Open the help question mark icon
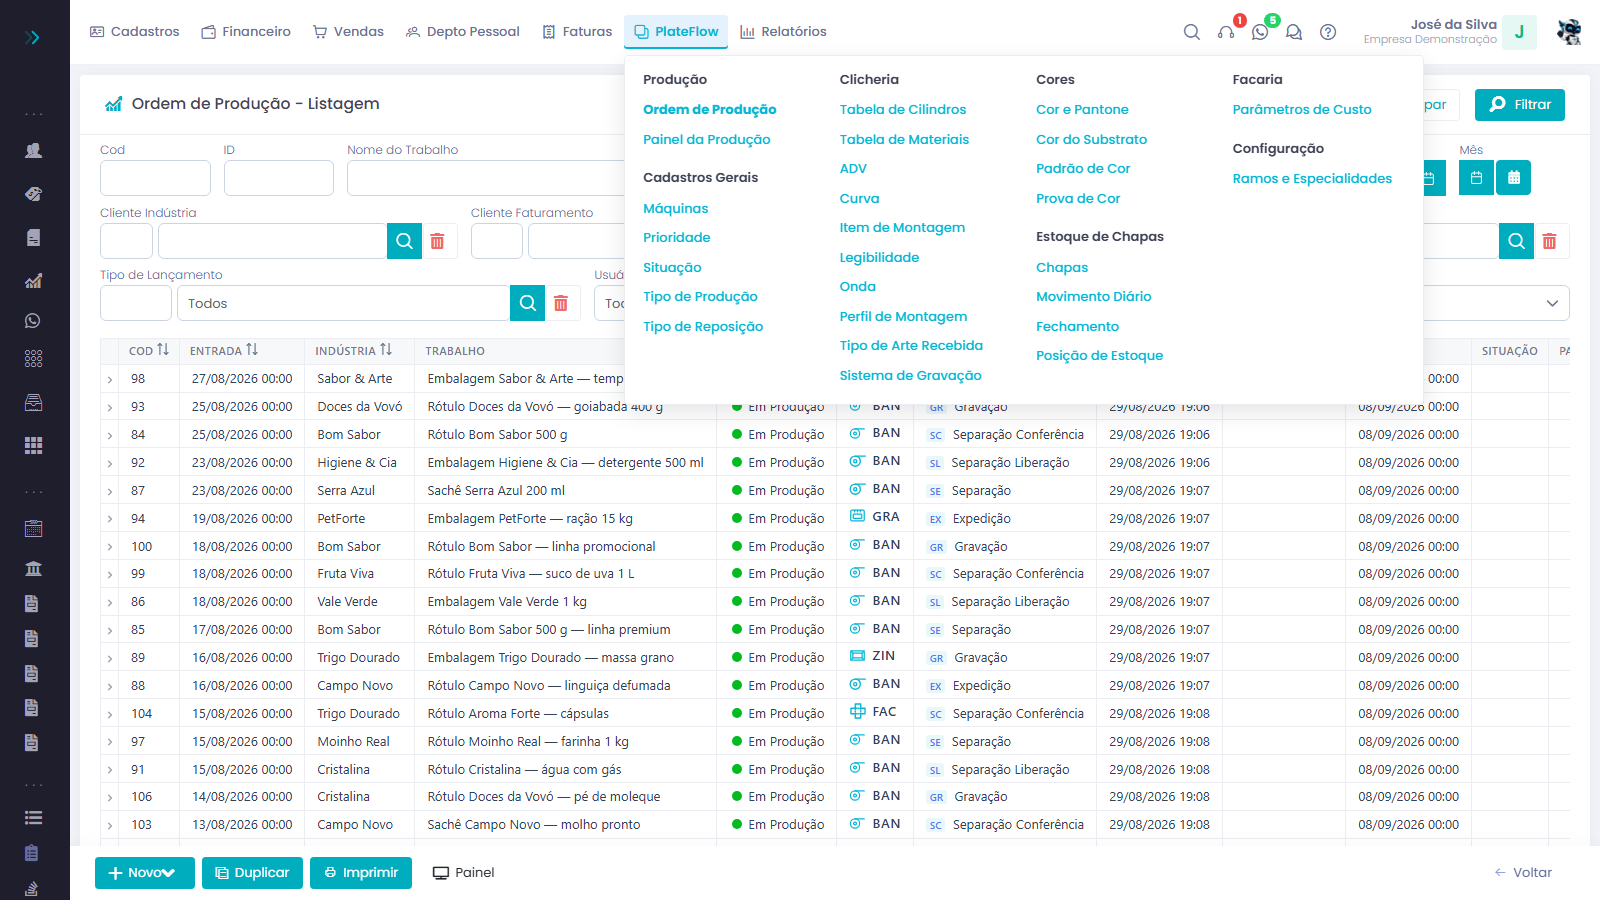This screenshot has width=1600, height=900. pyautogui.click(x=1328, y=32)
